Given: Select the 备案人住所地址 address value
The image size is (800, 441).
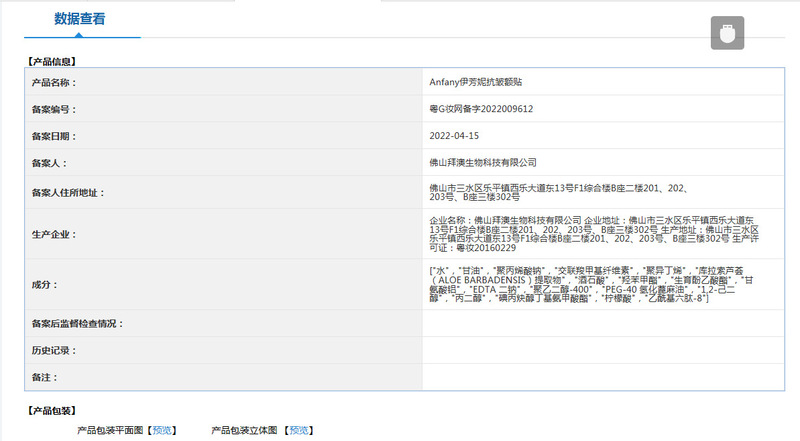Looking at the screenshot, I should click(560, 192).
